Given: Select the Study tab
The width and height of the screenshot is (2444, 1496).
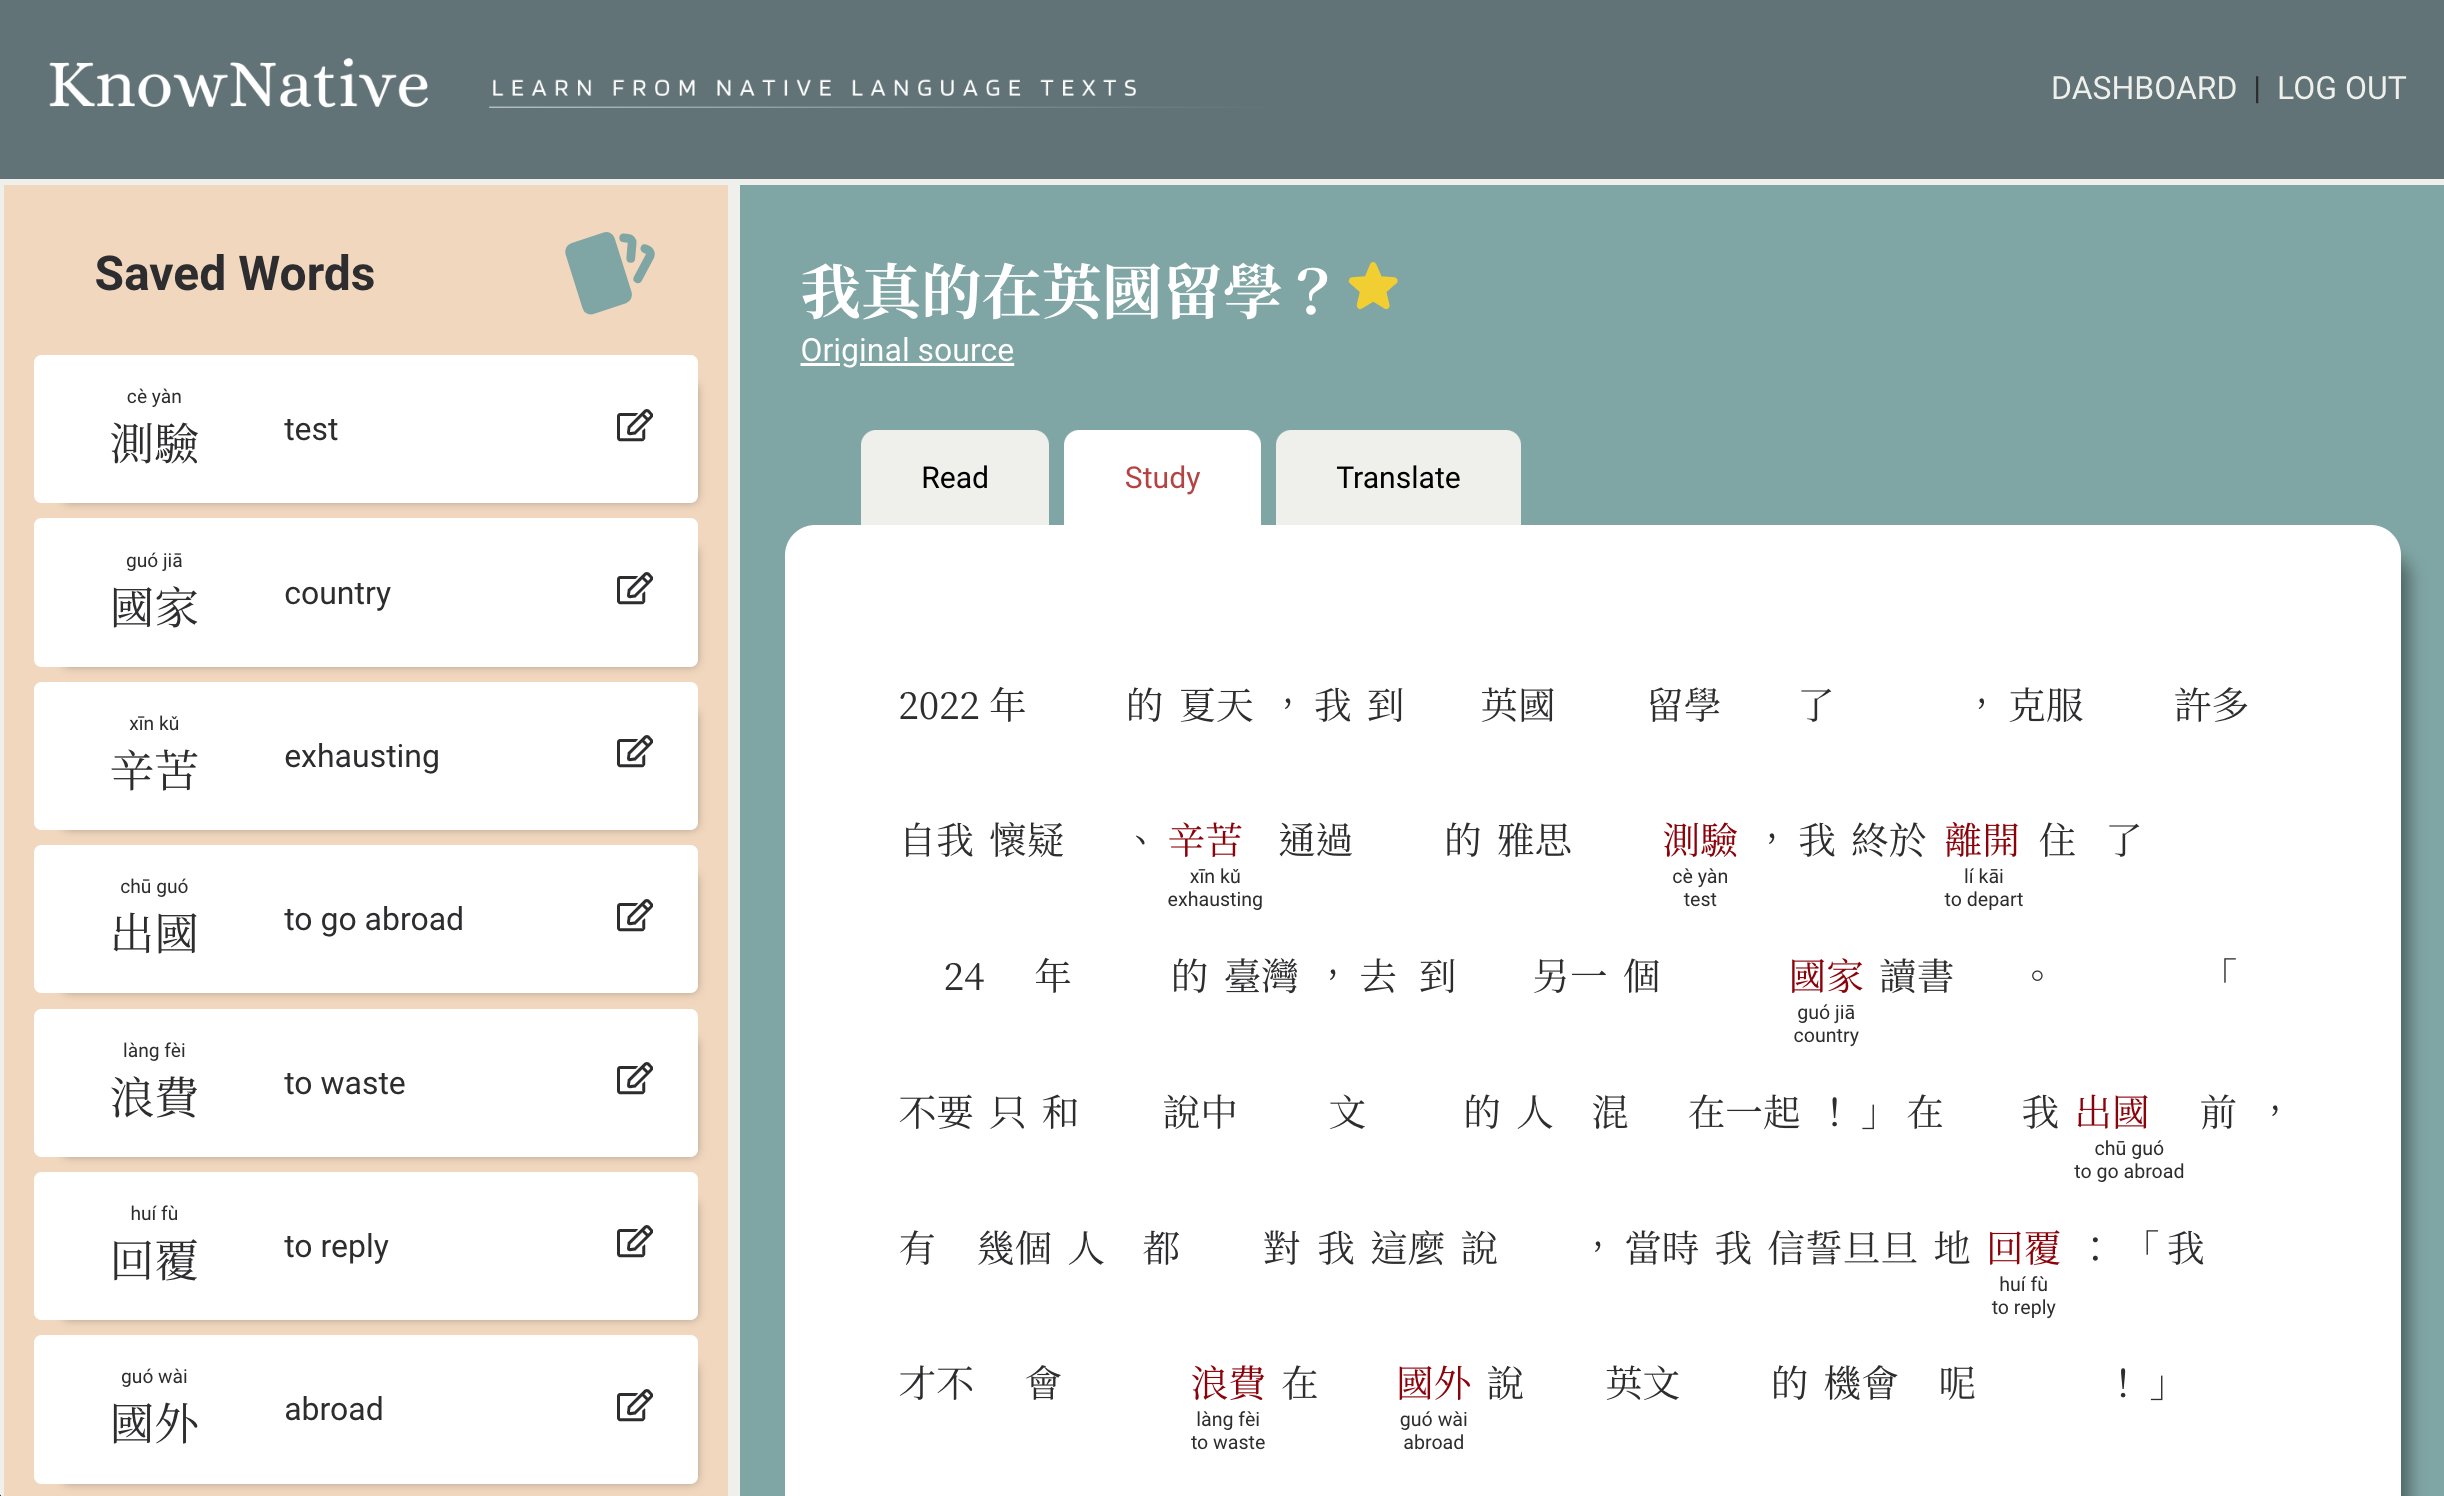Looking at the screenshot, I should (1161, 478).
